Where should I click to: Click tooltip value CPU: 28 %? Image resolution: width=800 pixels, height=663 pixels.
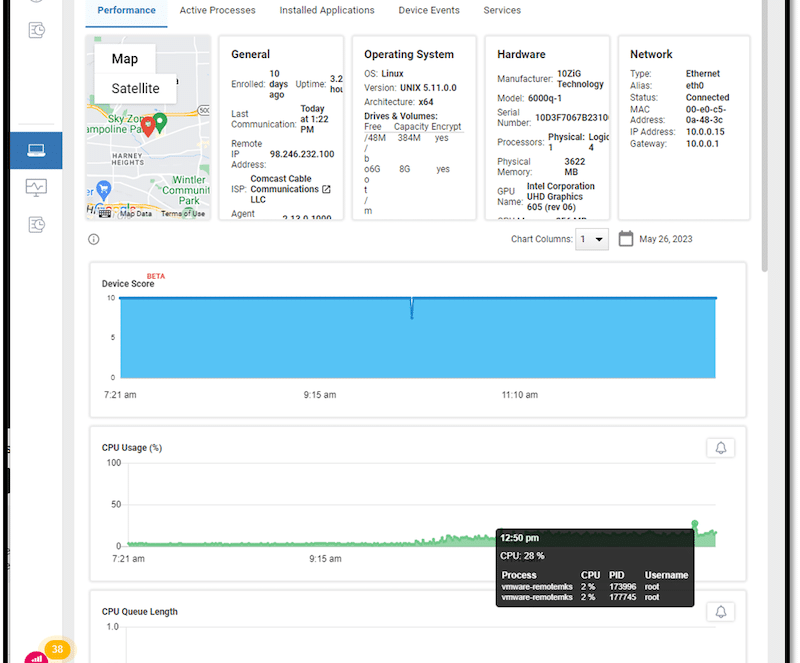522,556
